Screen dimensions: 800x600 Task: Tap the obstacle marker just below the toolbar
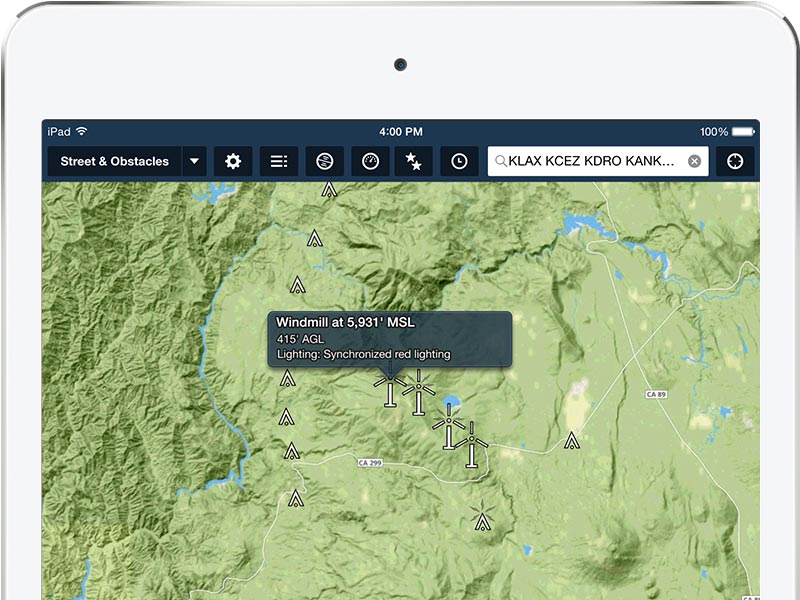[328, 189]
